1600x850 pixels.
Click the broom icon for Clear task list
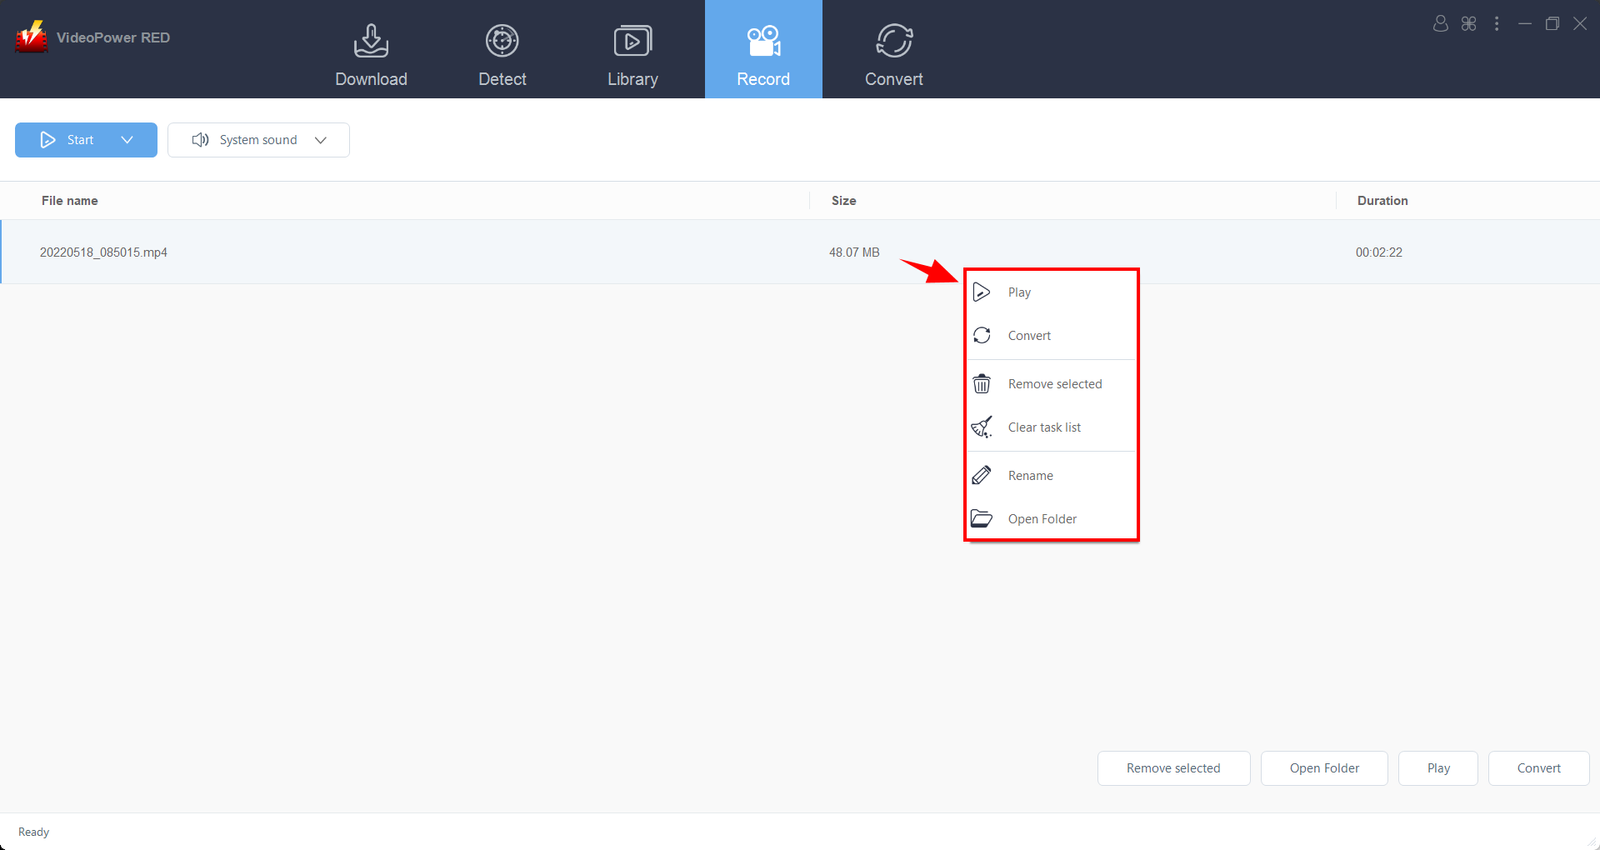[982, 427]
